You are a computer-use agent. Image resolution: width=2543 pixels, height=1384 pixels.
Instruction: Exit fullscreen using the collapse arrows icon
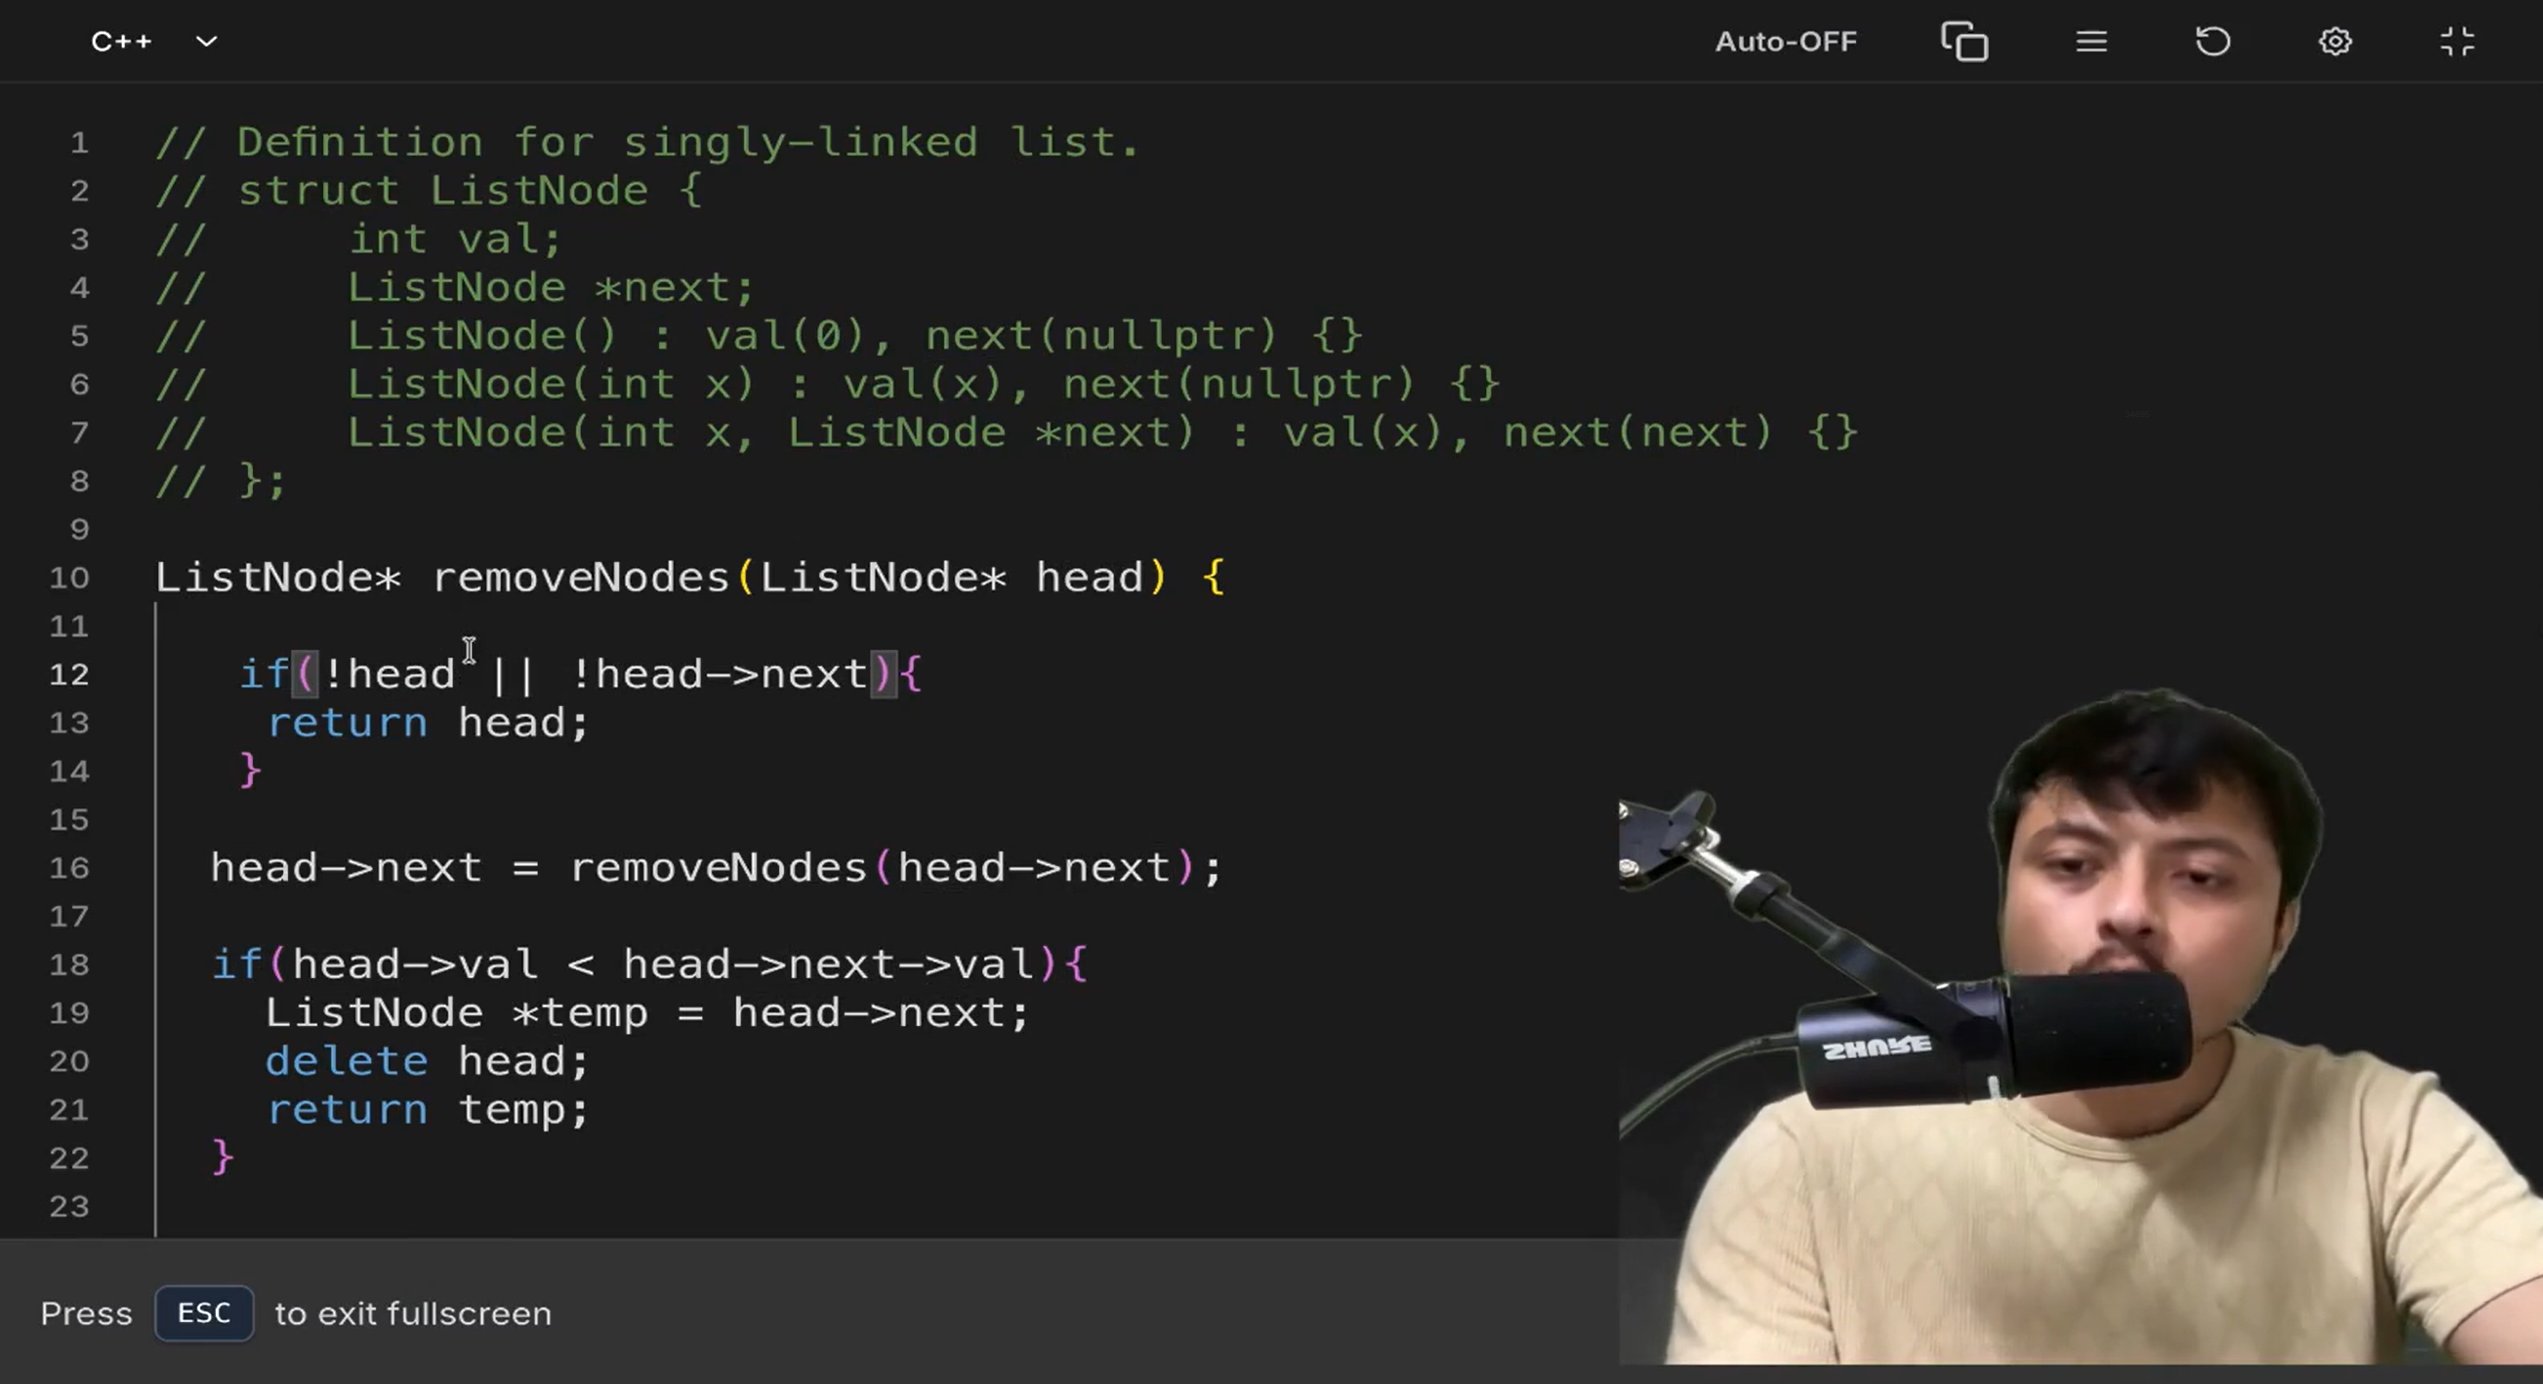(x=2457, y=42)
